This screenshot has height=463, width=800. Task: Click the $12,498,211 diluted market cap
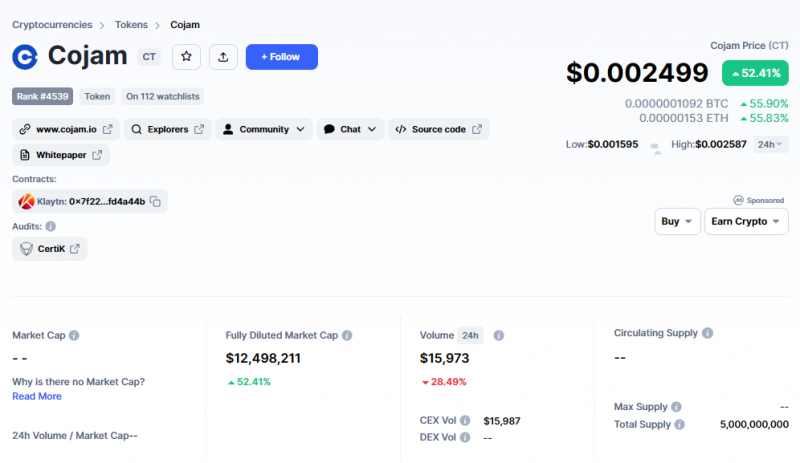[x=263, y=358]
